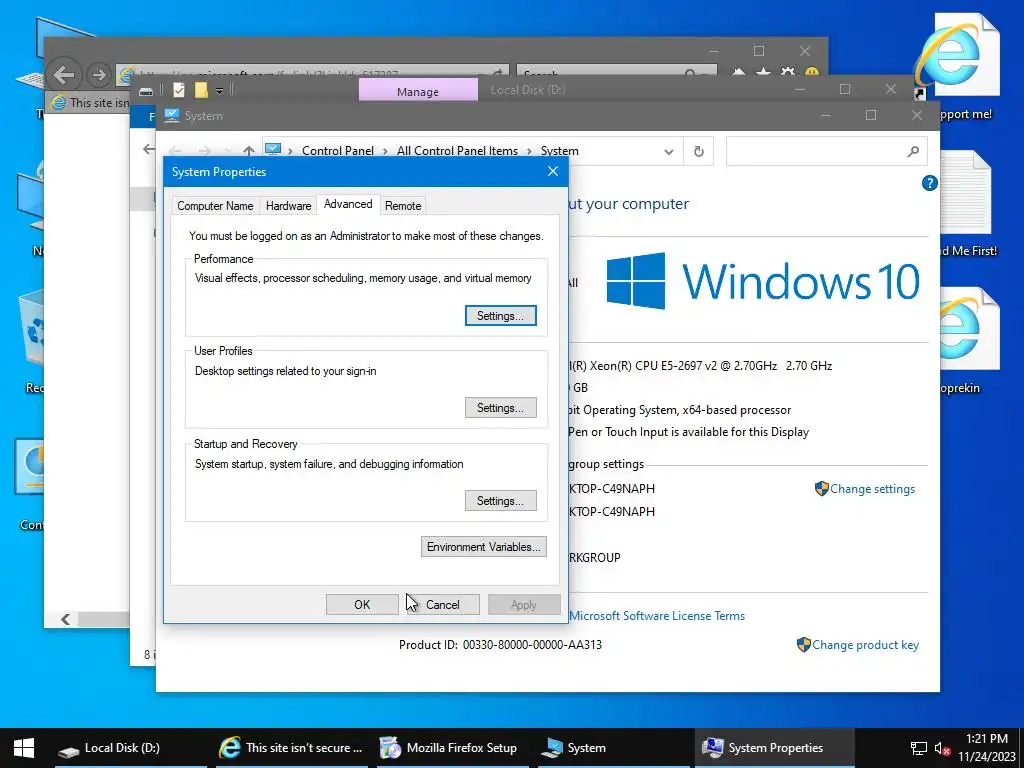Select Internet Explorer 'pport me!' desktop shortcut
This screenshot has width=1024, height=768.
957,67
